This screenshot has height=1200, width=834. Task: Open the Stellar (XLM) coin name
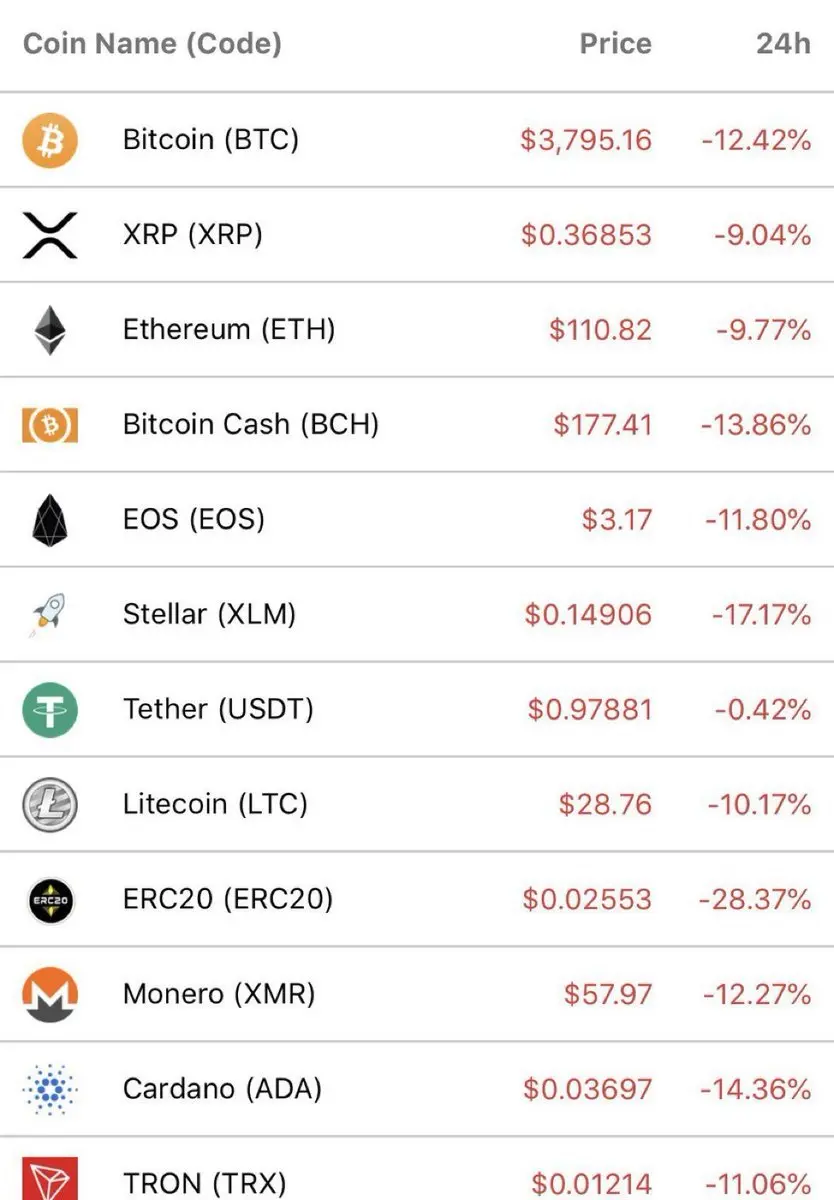(x=209, y=614)
